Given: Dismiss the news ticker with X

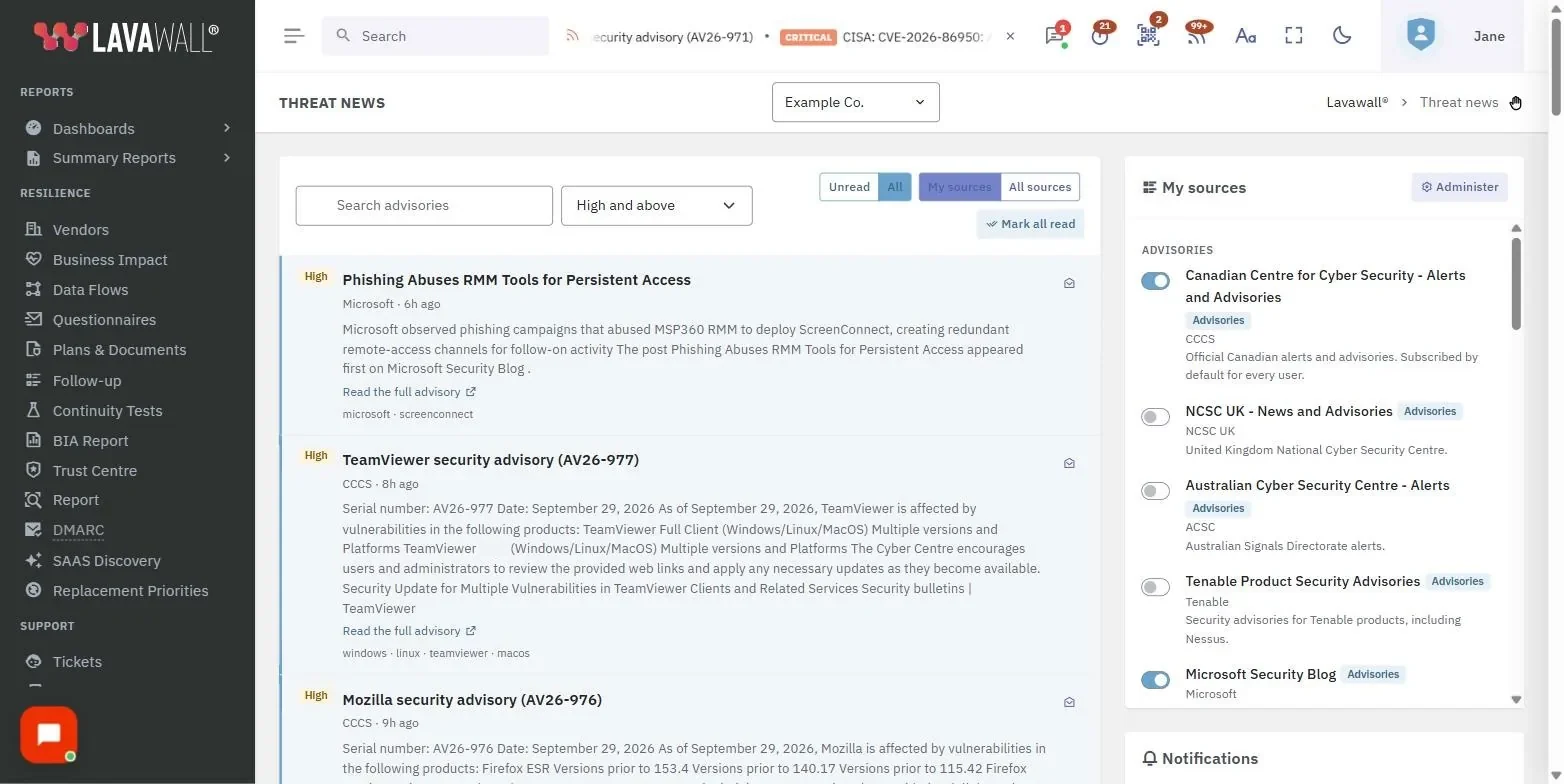Looking at the screenshot, I should (x=1010, y=36).
